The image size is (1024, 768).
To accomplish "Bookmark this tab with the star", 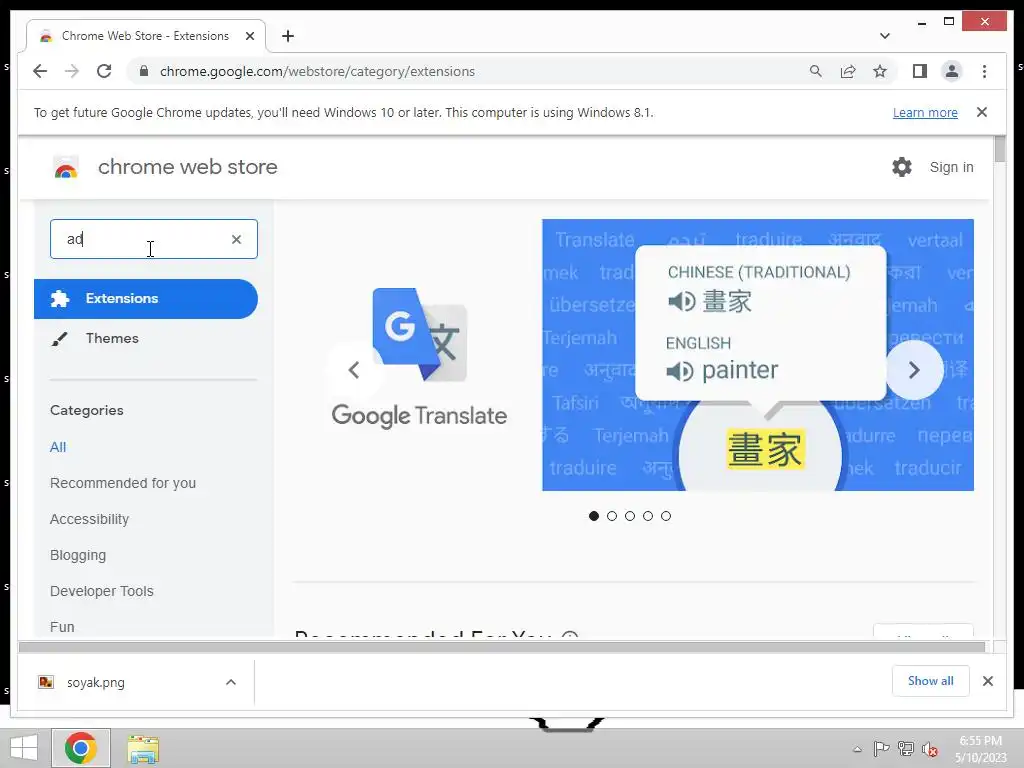I will [x=880, y=71].
